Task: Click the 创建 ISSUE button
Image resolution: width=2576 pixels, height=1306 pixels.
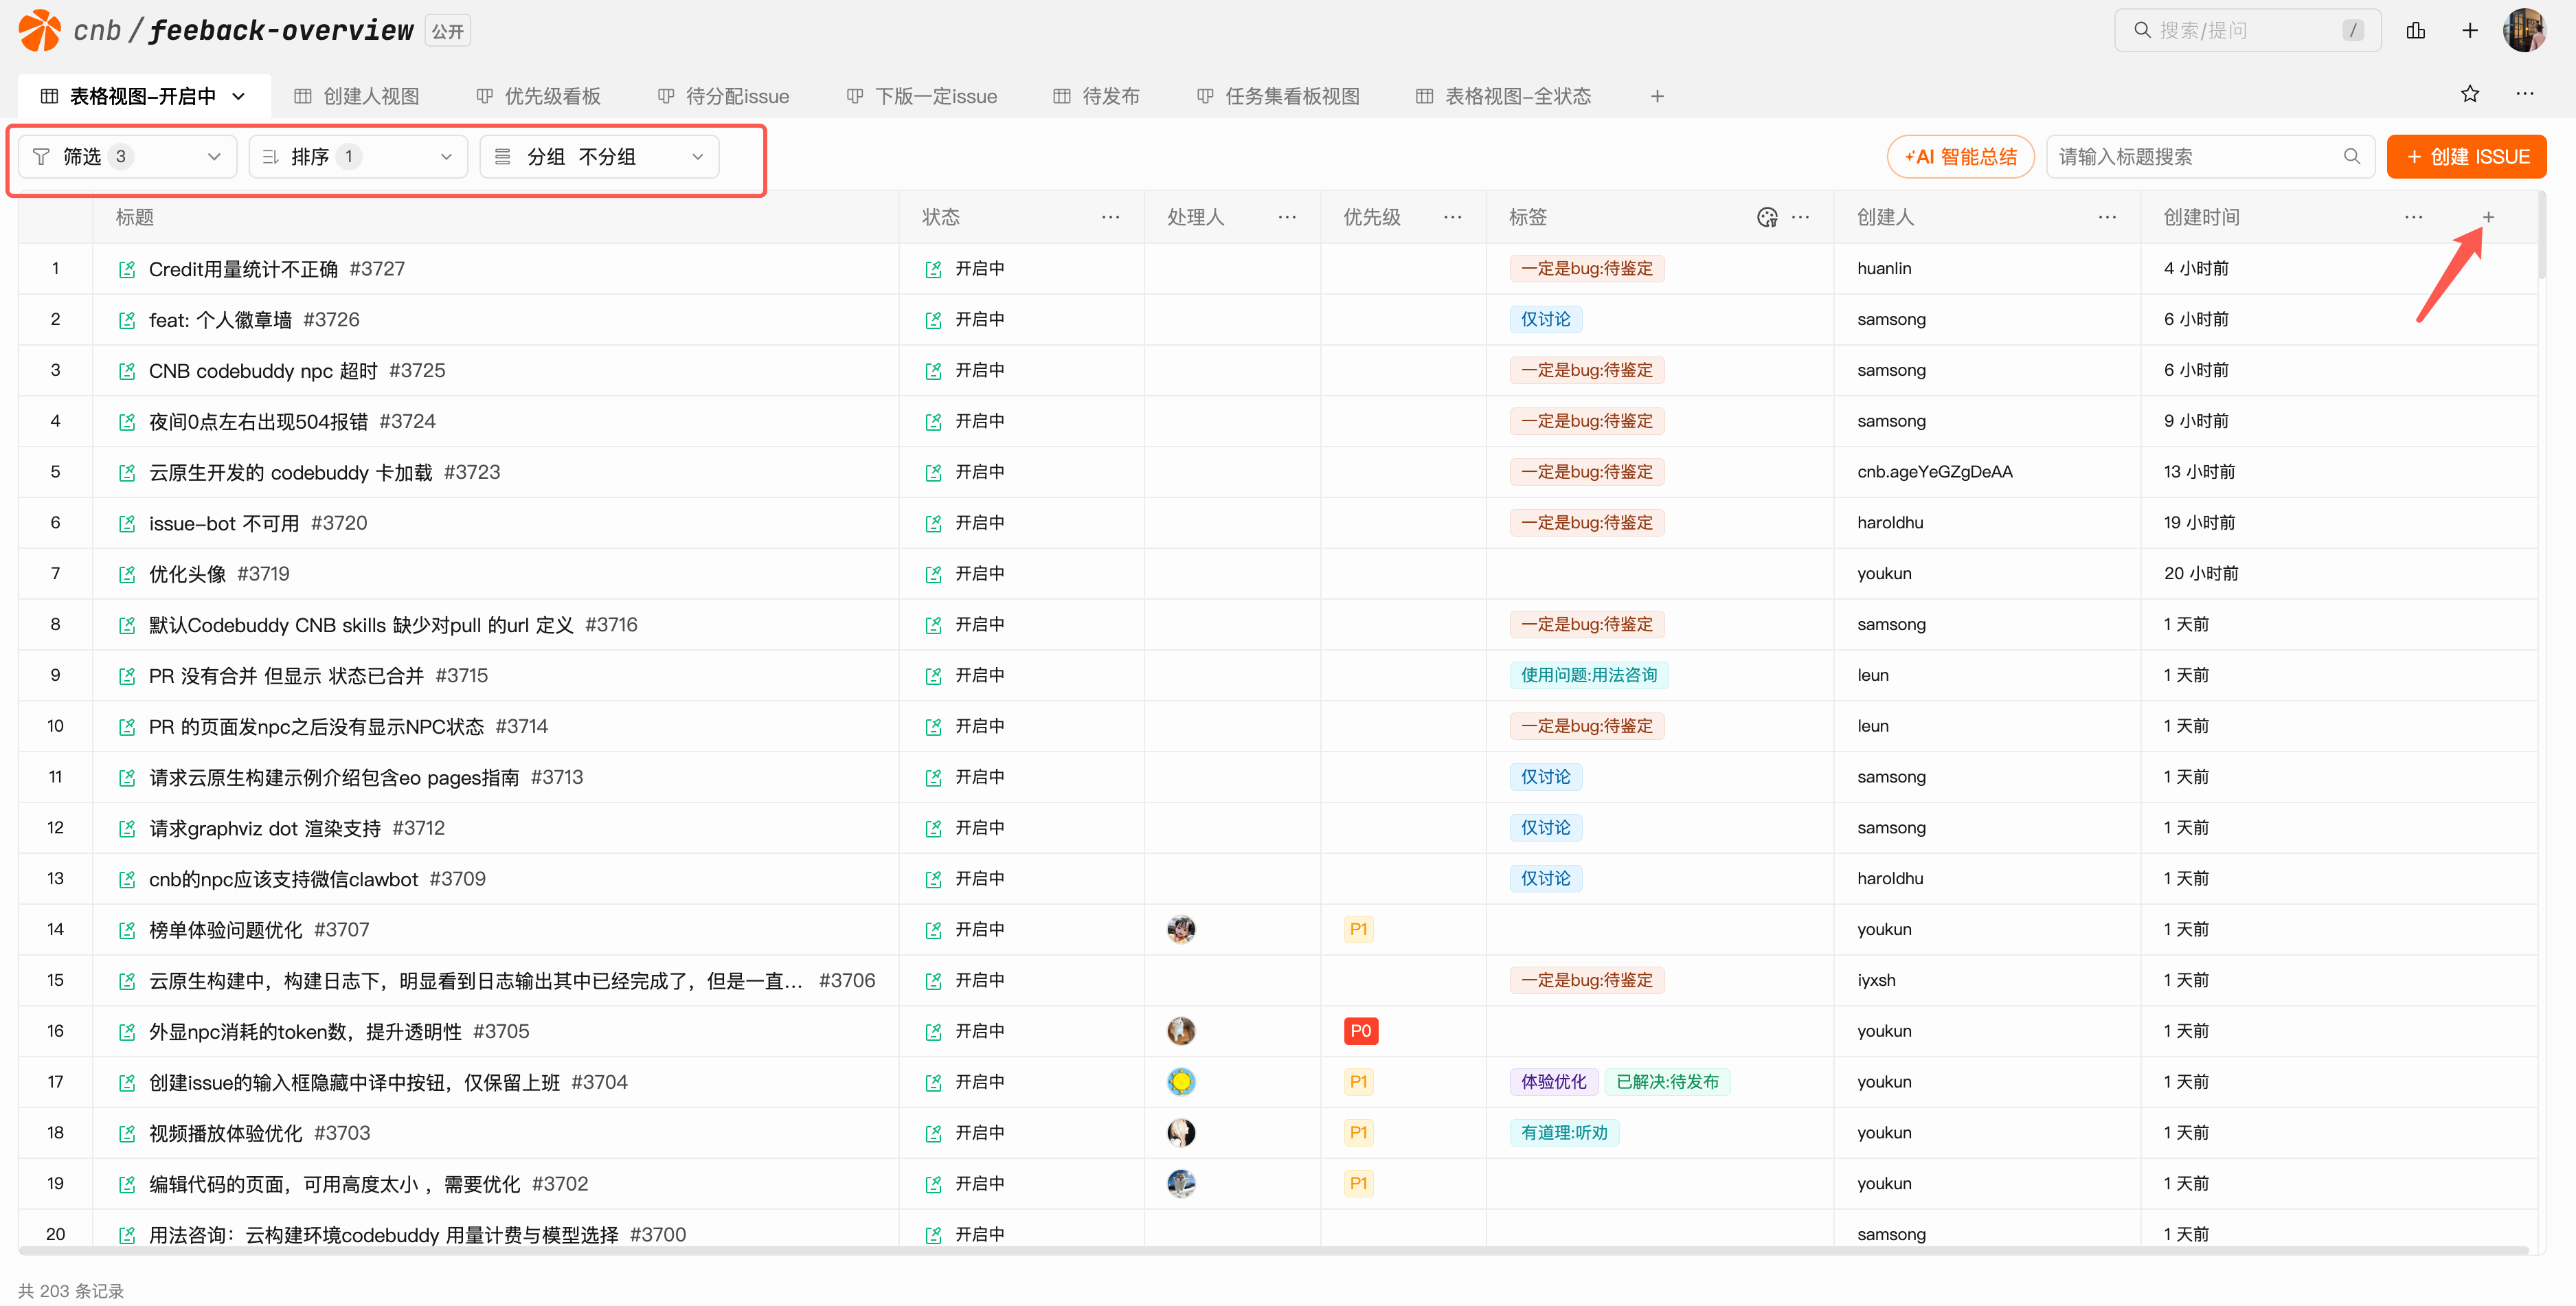Action: coord(2466,157)
